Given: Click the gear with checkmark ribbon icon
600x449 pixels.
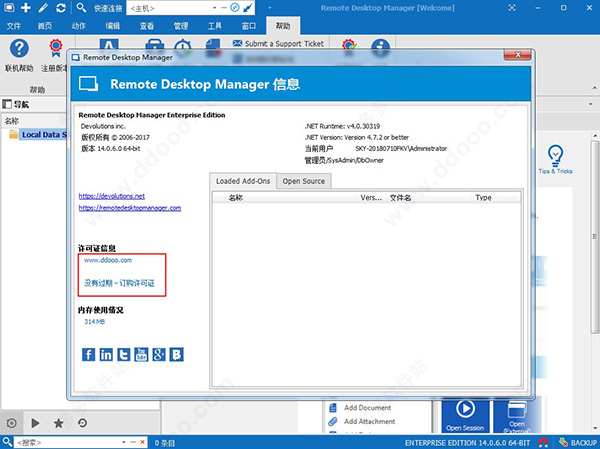Looking at the screenshot, I should tap(349, 45).
